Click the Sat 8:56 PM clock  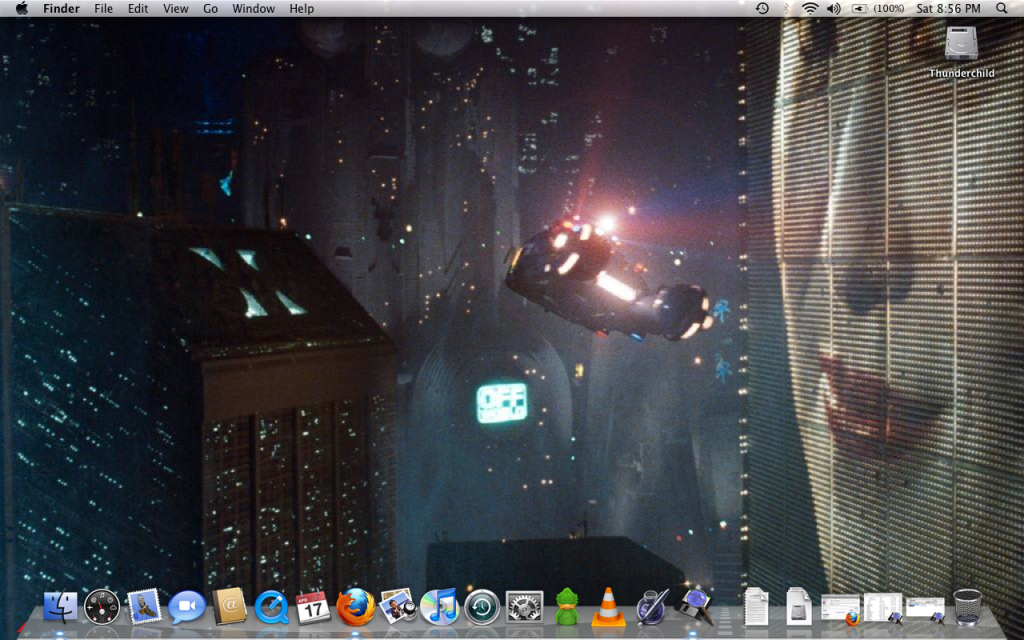click(x=948, y=8)
